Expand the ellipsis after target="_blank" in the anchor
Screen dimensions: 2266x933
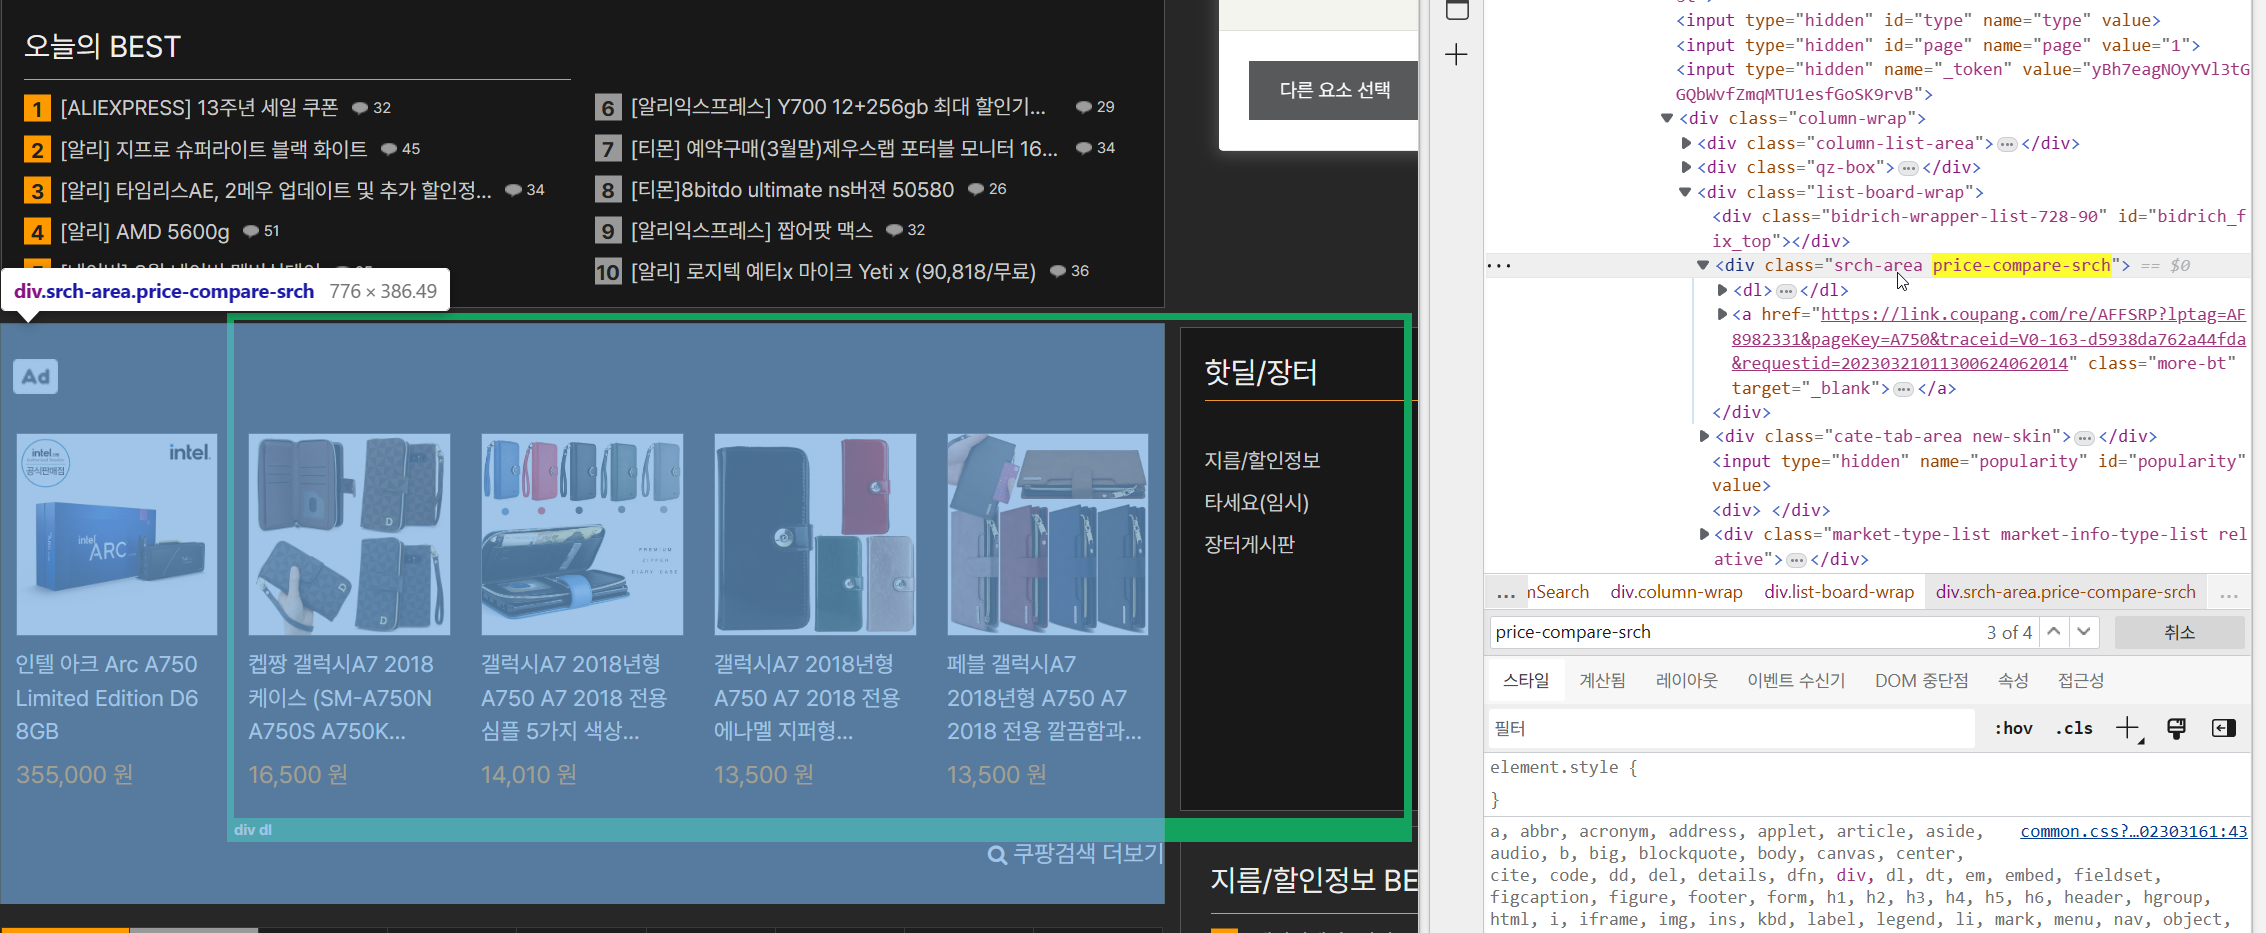[1904, 388]
